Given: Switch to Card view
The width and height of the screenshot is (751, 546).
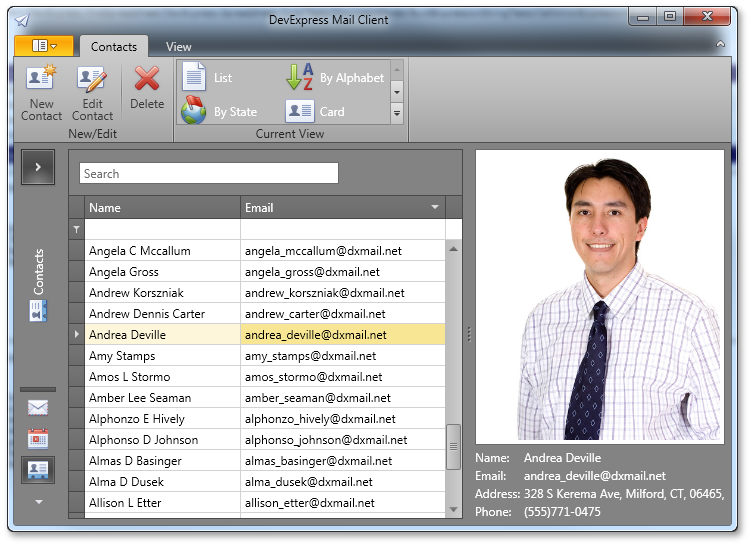Looking at the screenshot, I should click(x=316, y=111).
